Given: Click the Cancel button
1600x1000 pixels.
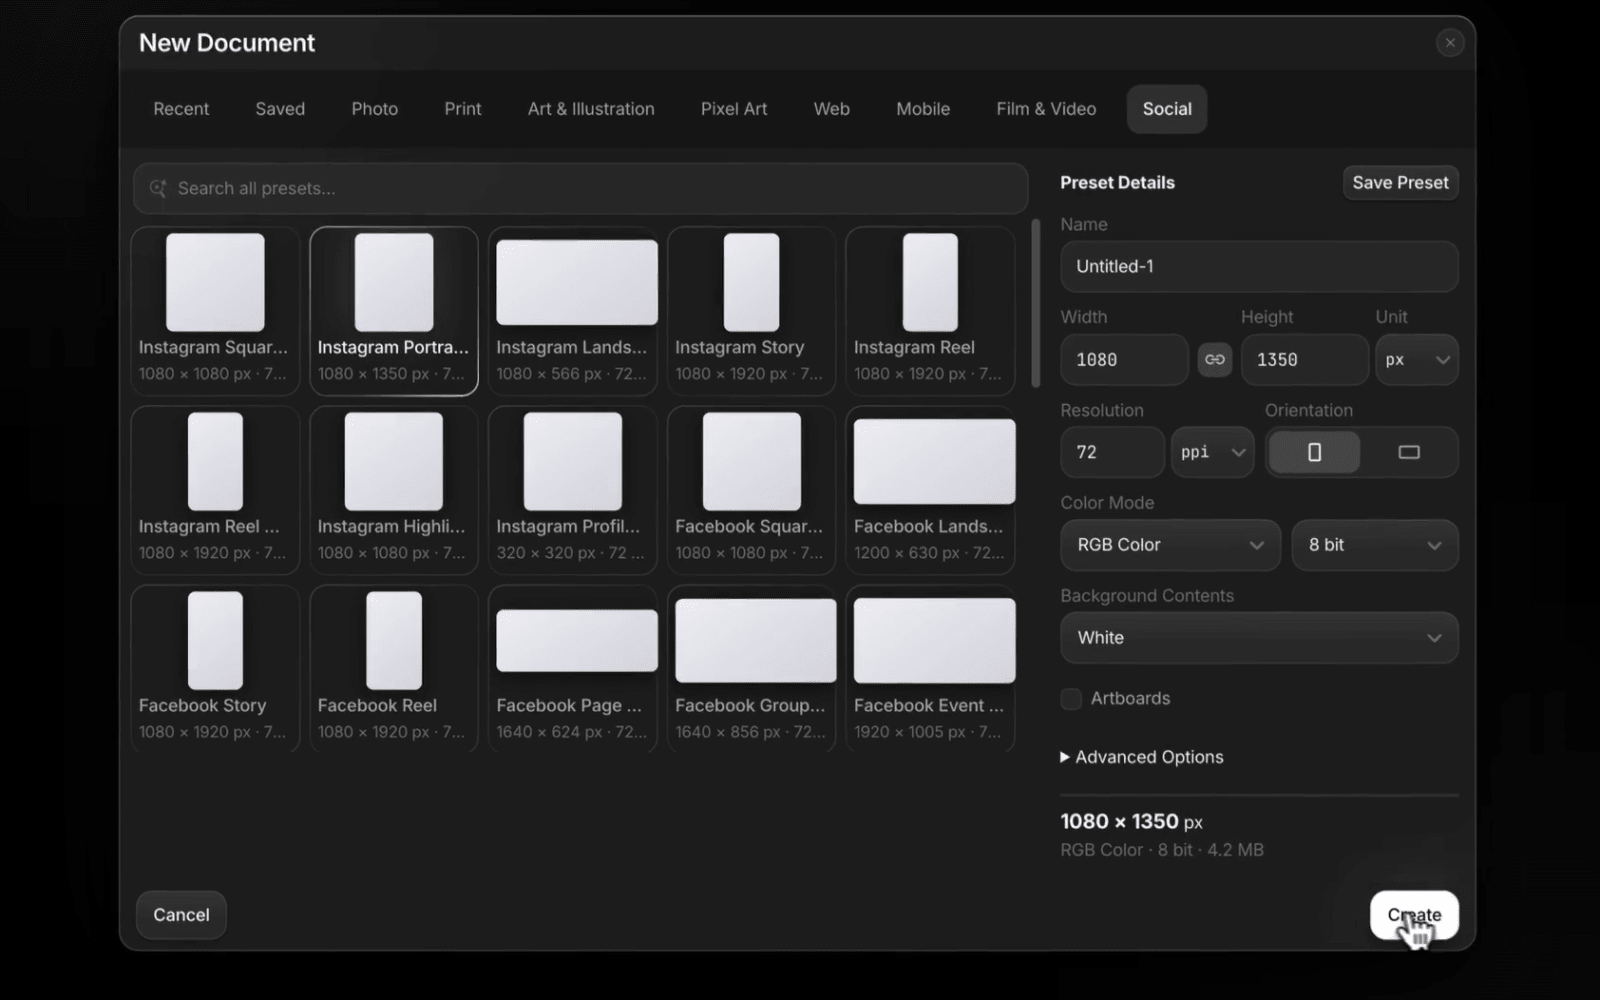Looking at the screenshot, I should (181, 915).
